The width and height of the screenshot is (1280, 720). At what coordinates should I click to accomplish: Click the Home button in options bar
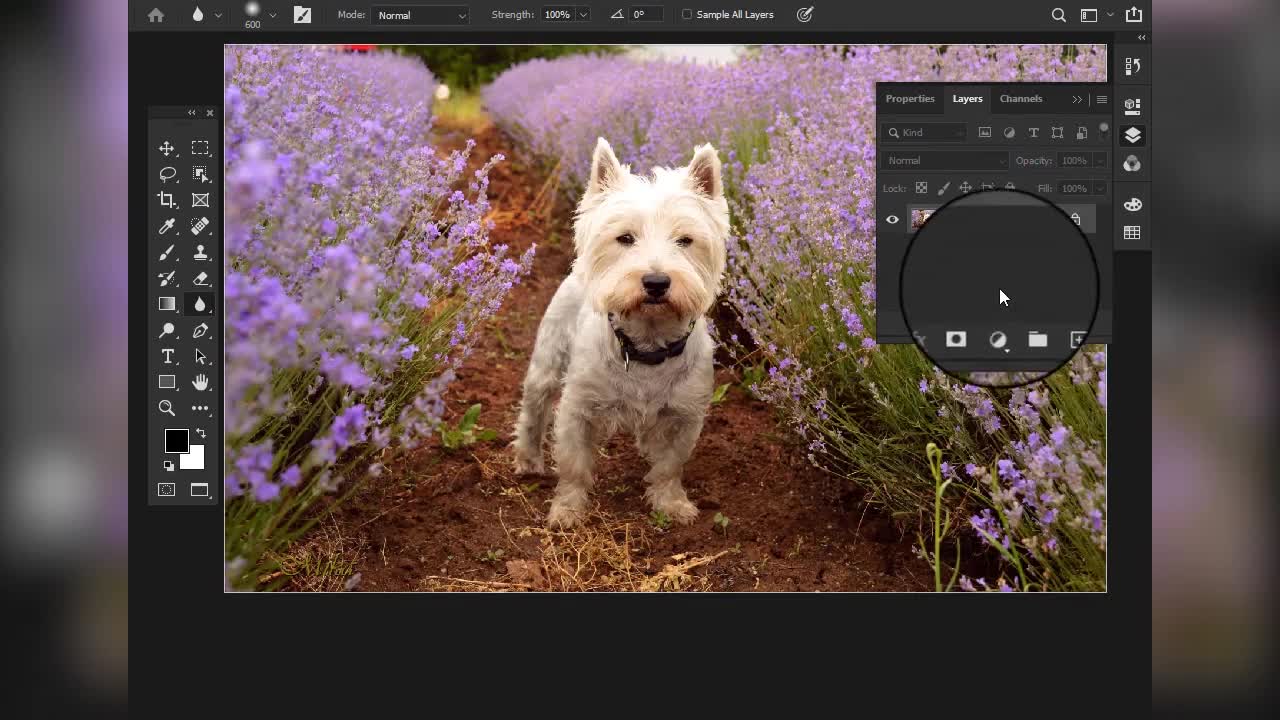(x=155, y=15)
